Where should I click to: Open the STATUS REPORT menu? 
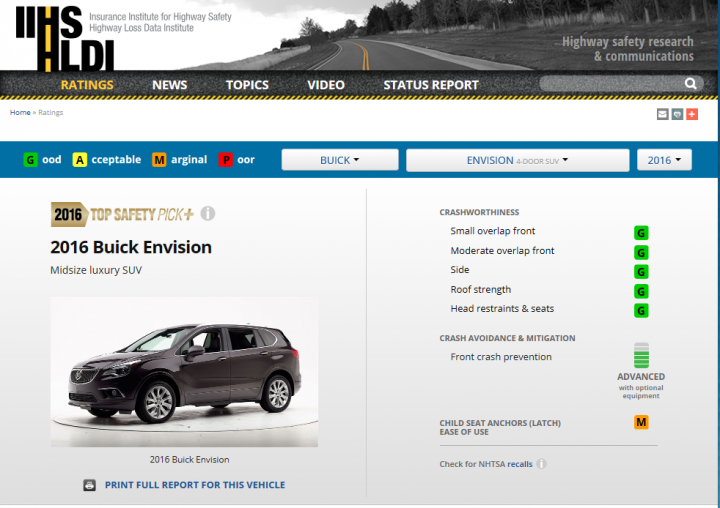click(x=431, y=85)
